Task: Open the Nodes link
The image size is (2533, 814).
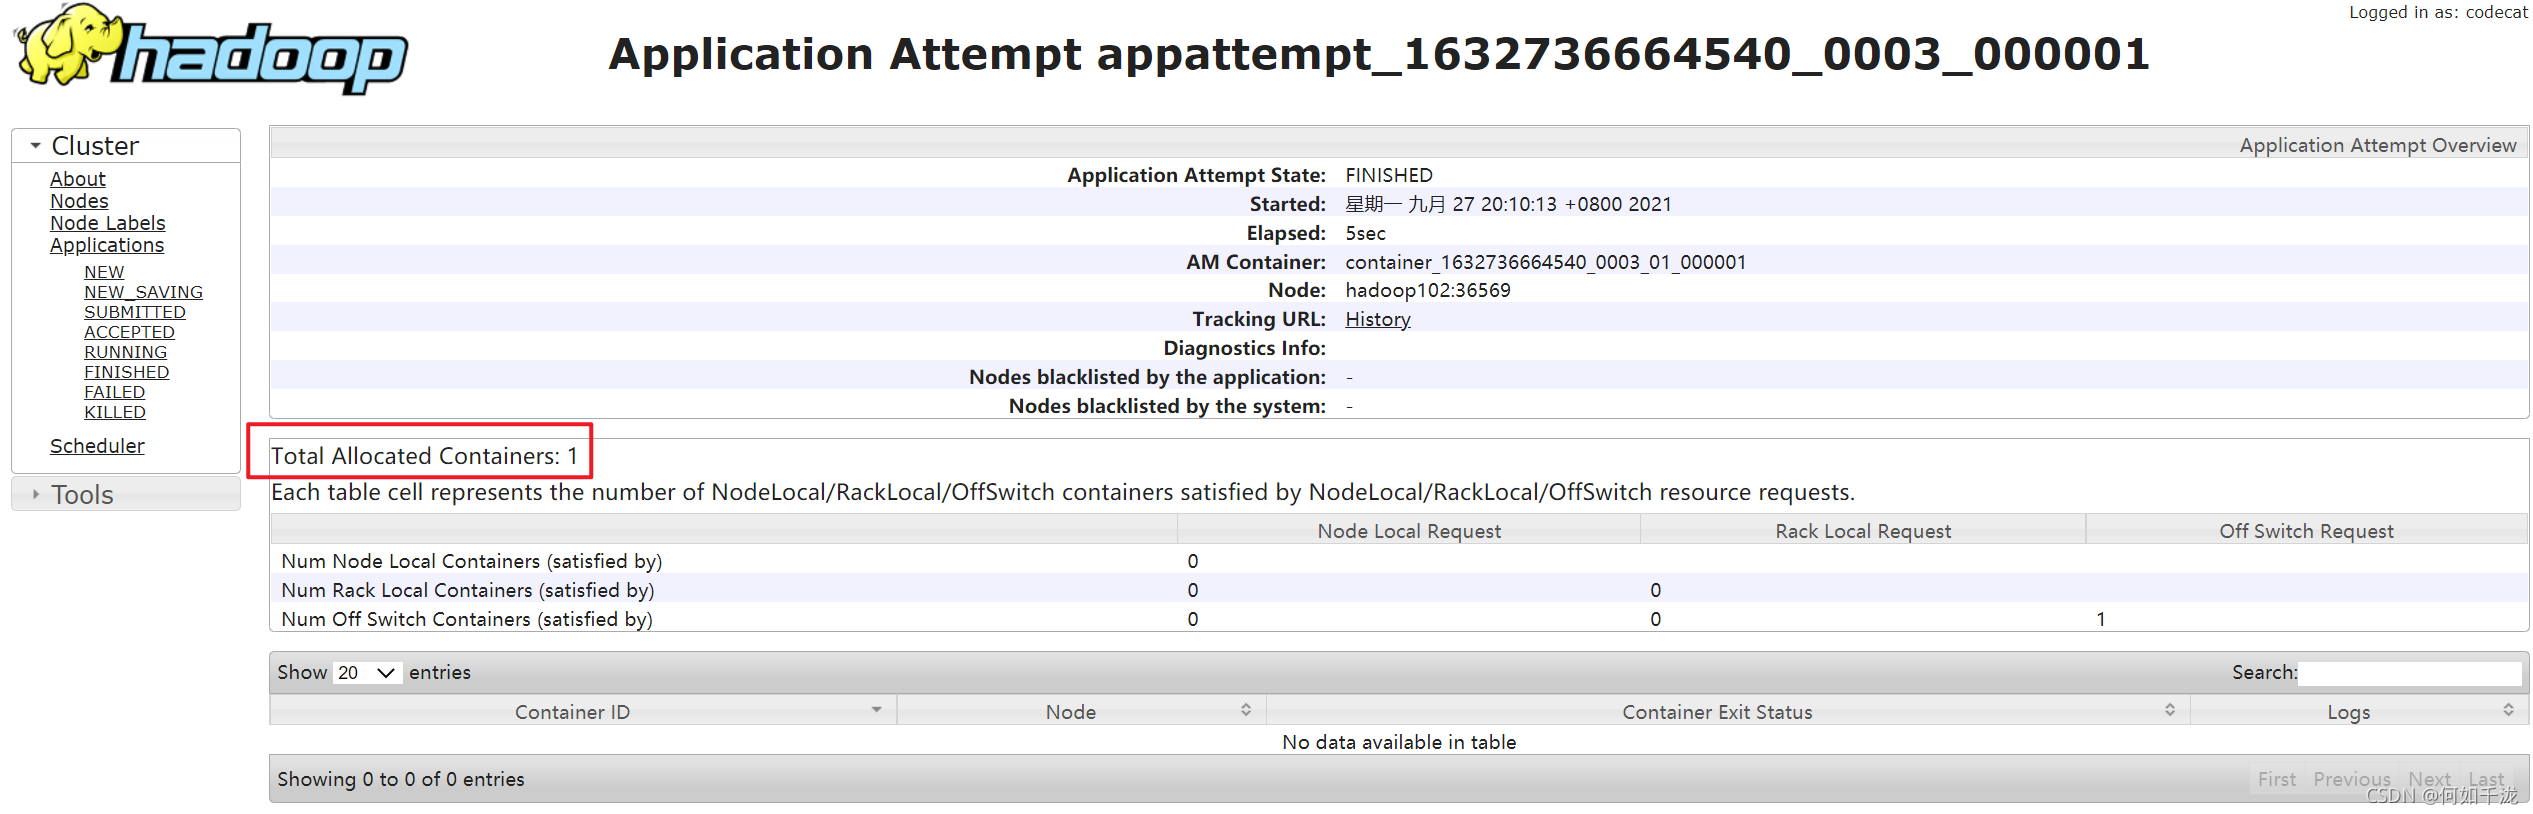Action: tap(79, 201)
